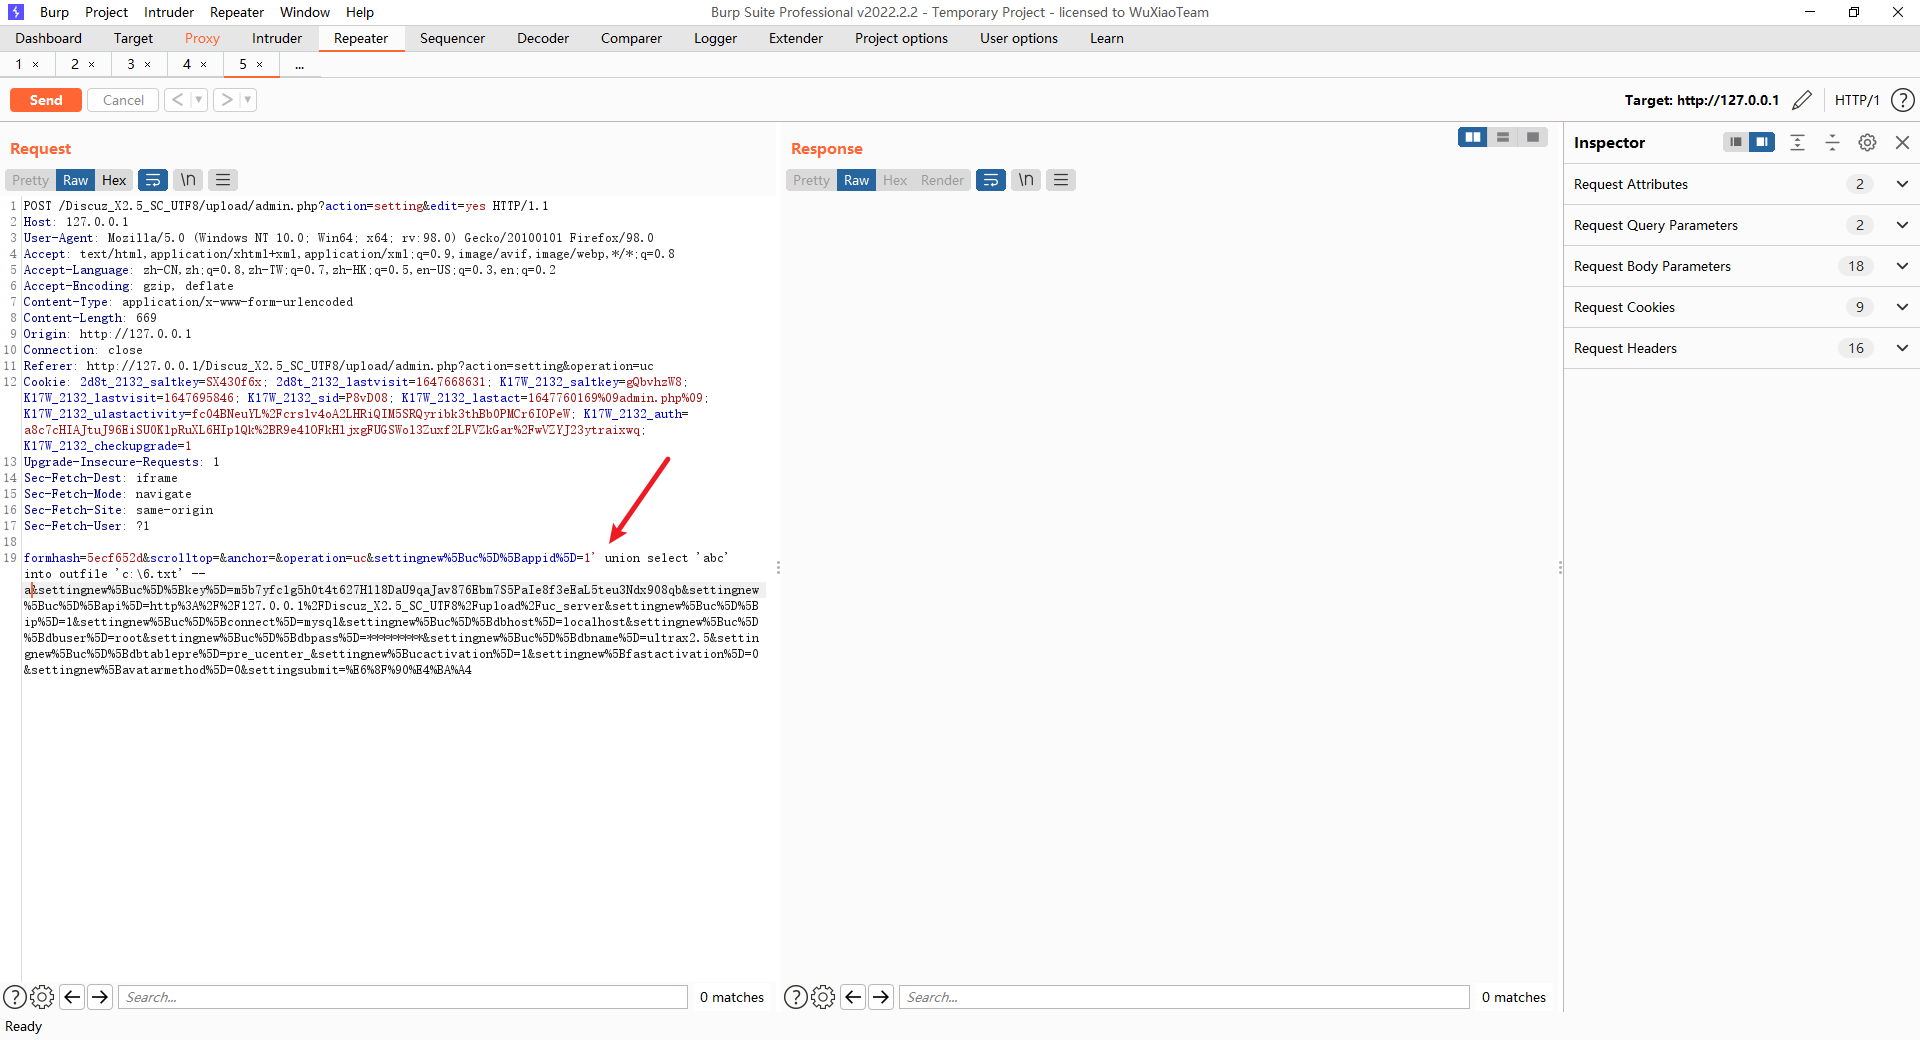
Task: Go to next Request search match
Action: point(100,997)
